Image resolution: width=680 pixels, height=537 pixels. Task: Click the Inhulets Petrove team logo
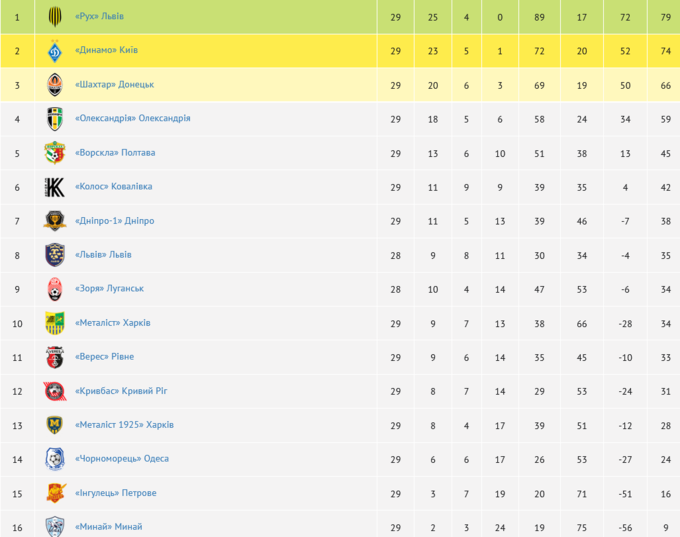pyautogui.click(x=55, y=493)
